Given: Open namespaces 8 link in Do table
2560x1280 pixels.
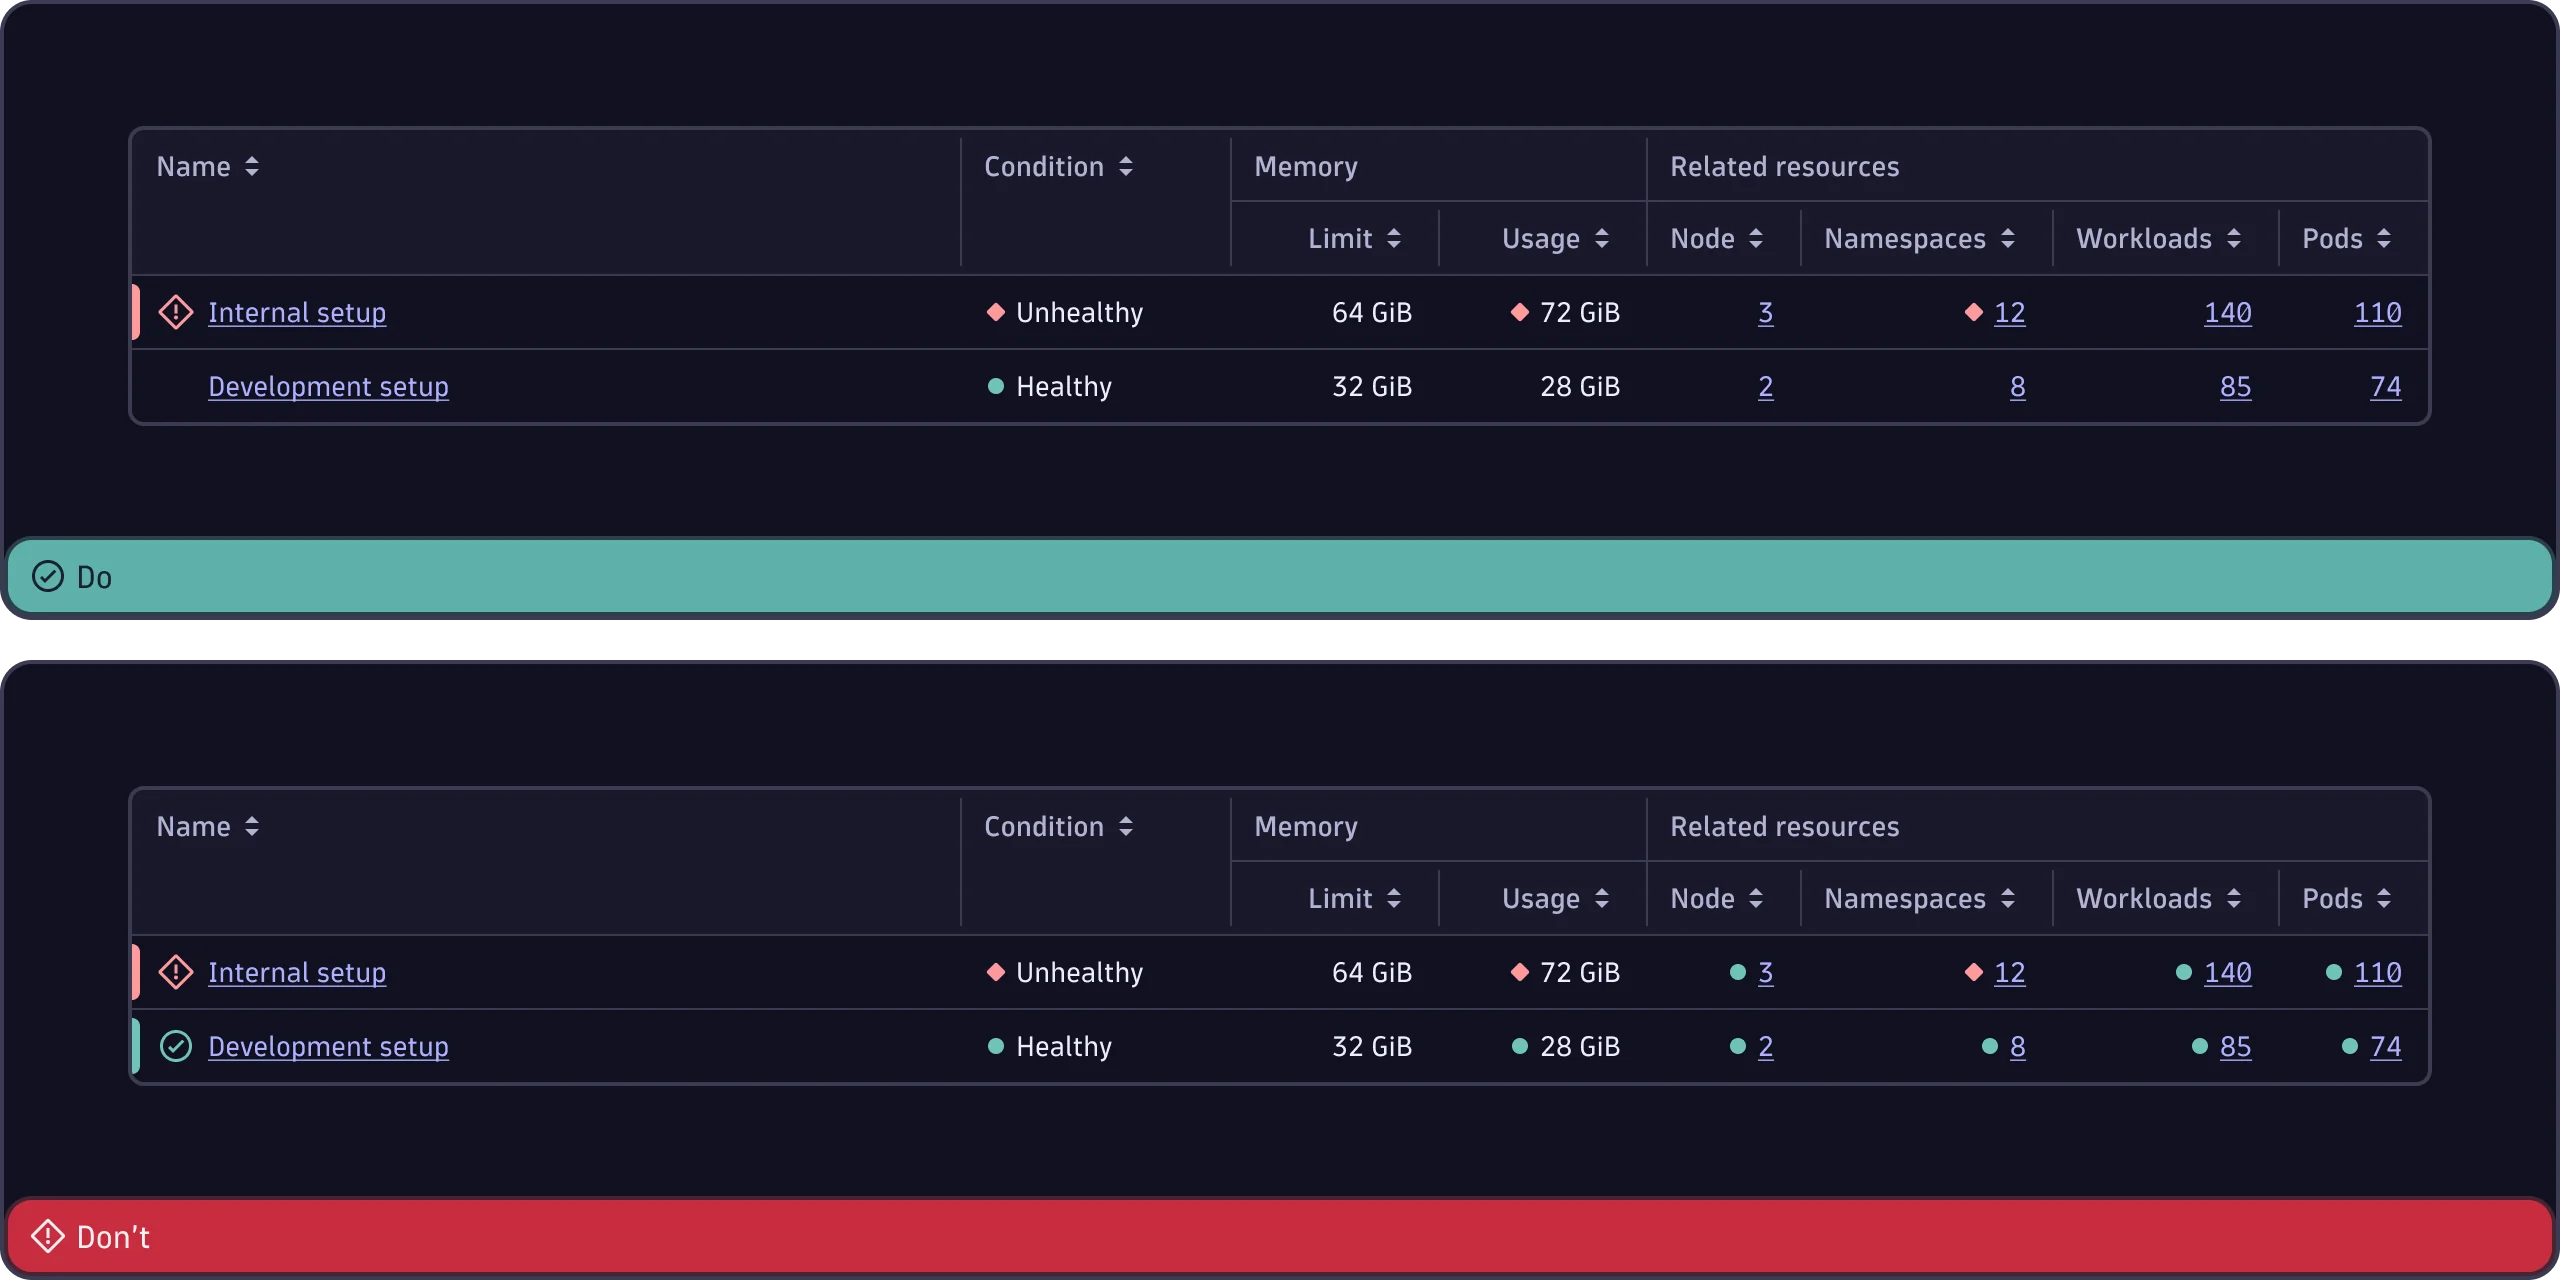Looking at the screenshot, I should [x=2018, y=387].
